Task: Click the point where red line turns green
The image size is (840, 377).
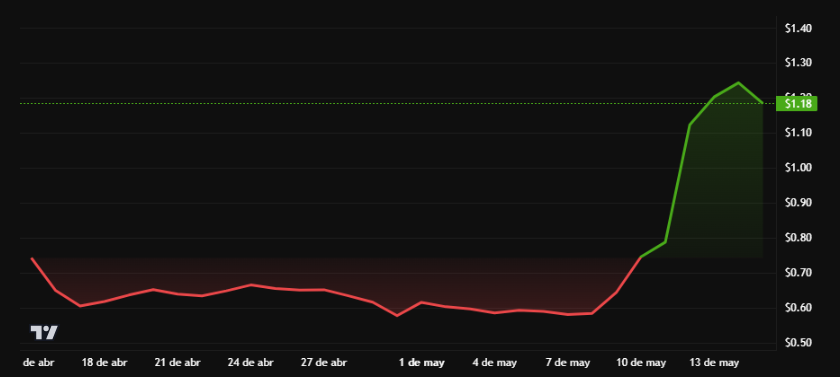Action: 641,258
